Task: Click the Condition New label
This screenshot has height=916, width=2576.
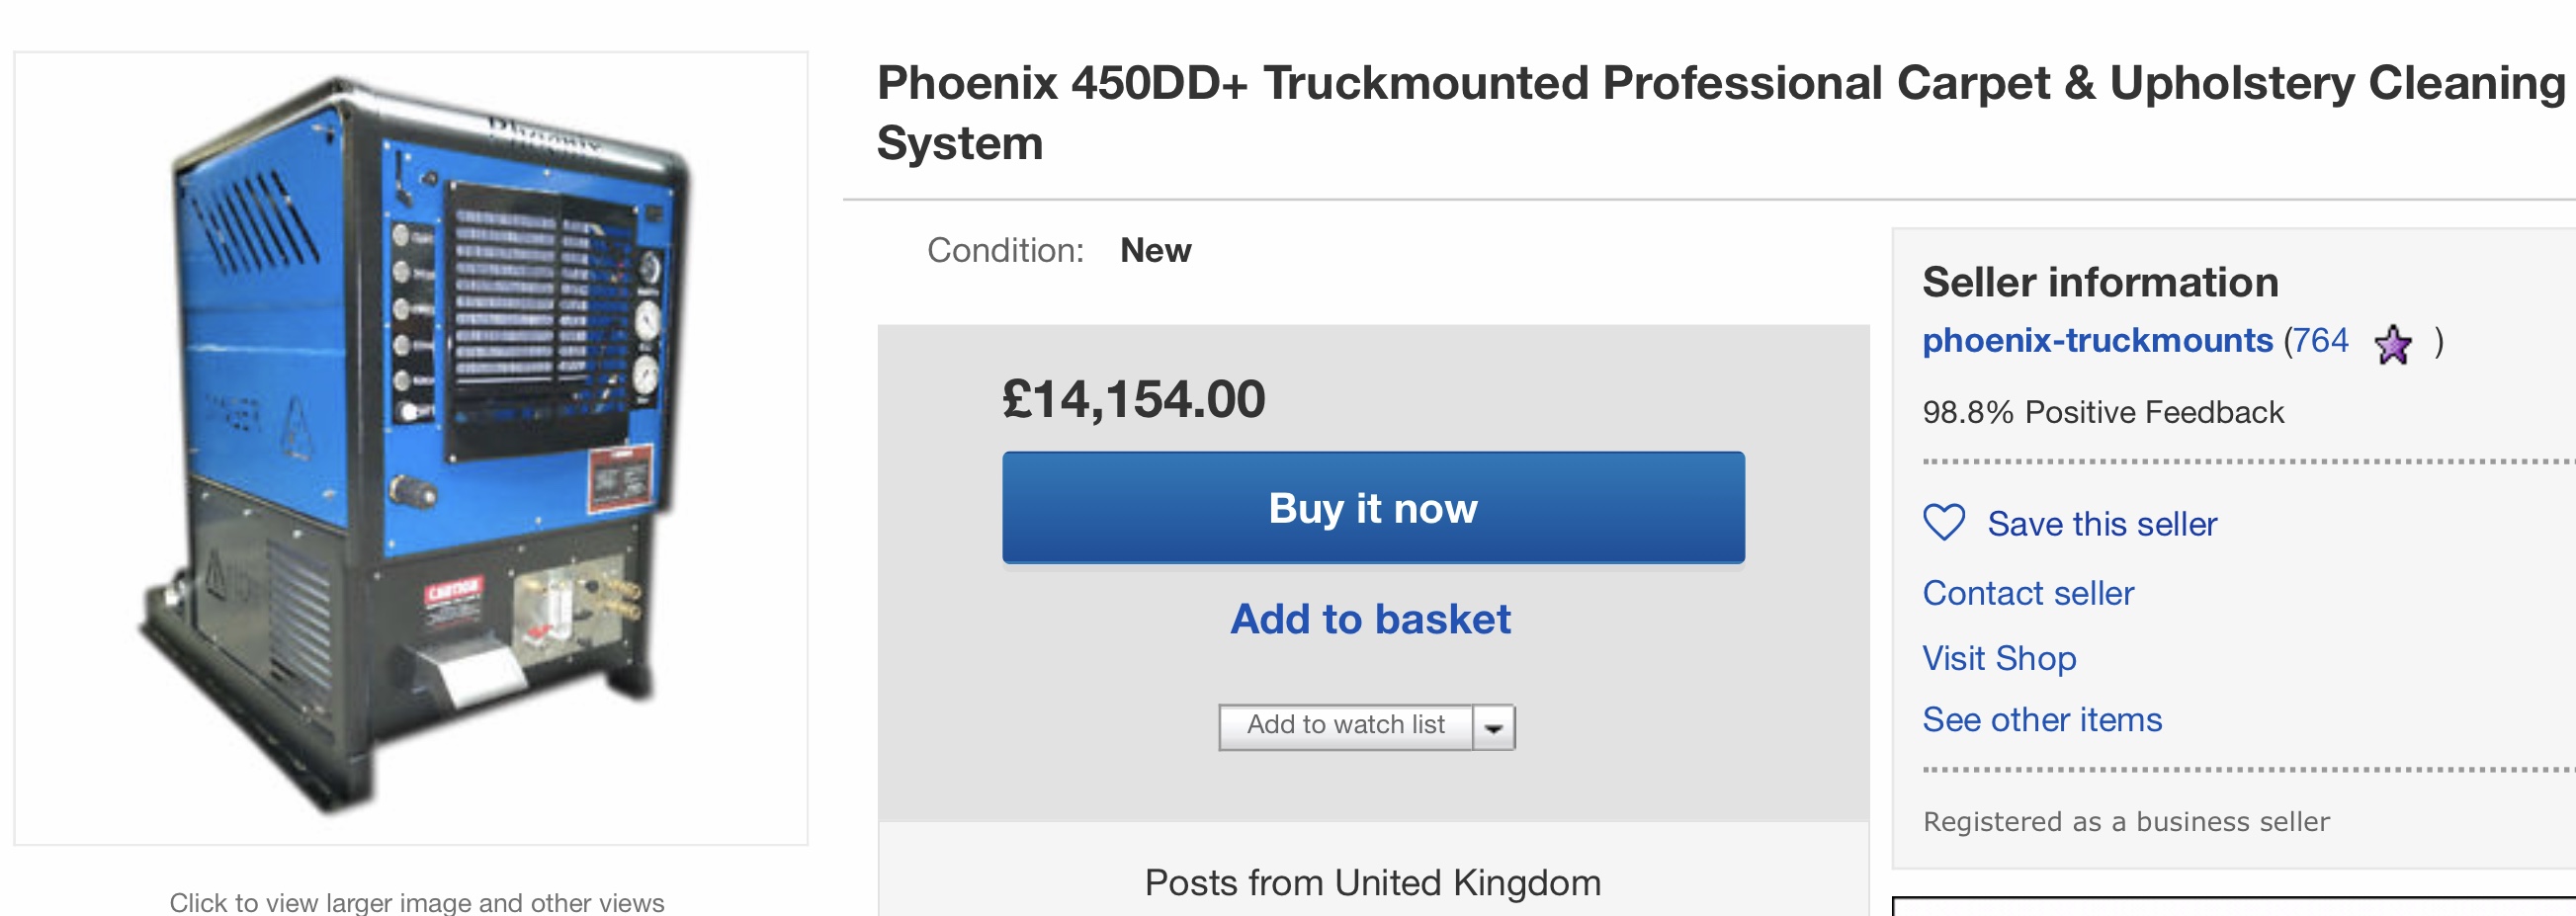Action: coord(1155,250)
